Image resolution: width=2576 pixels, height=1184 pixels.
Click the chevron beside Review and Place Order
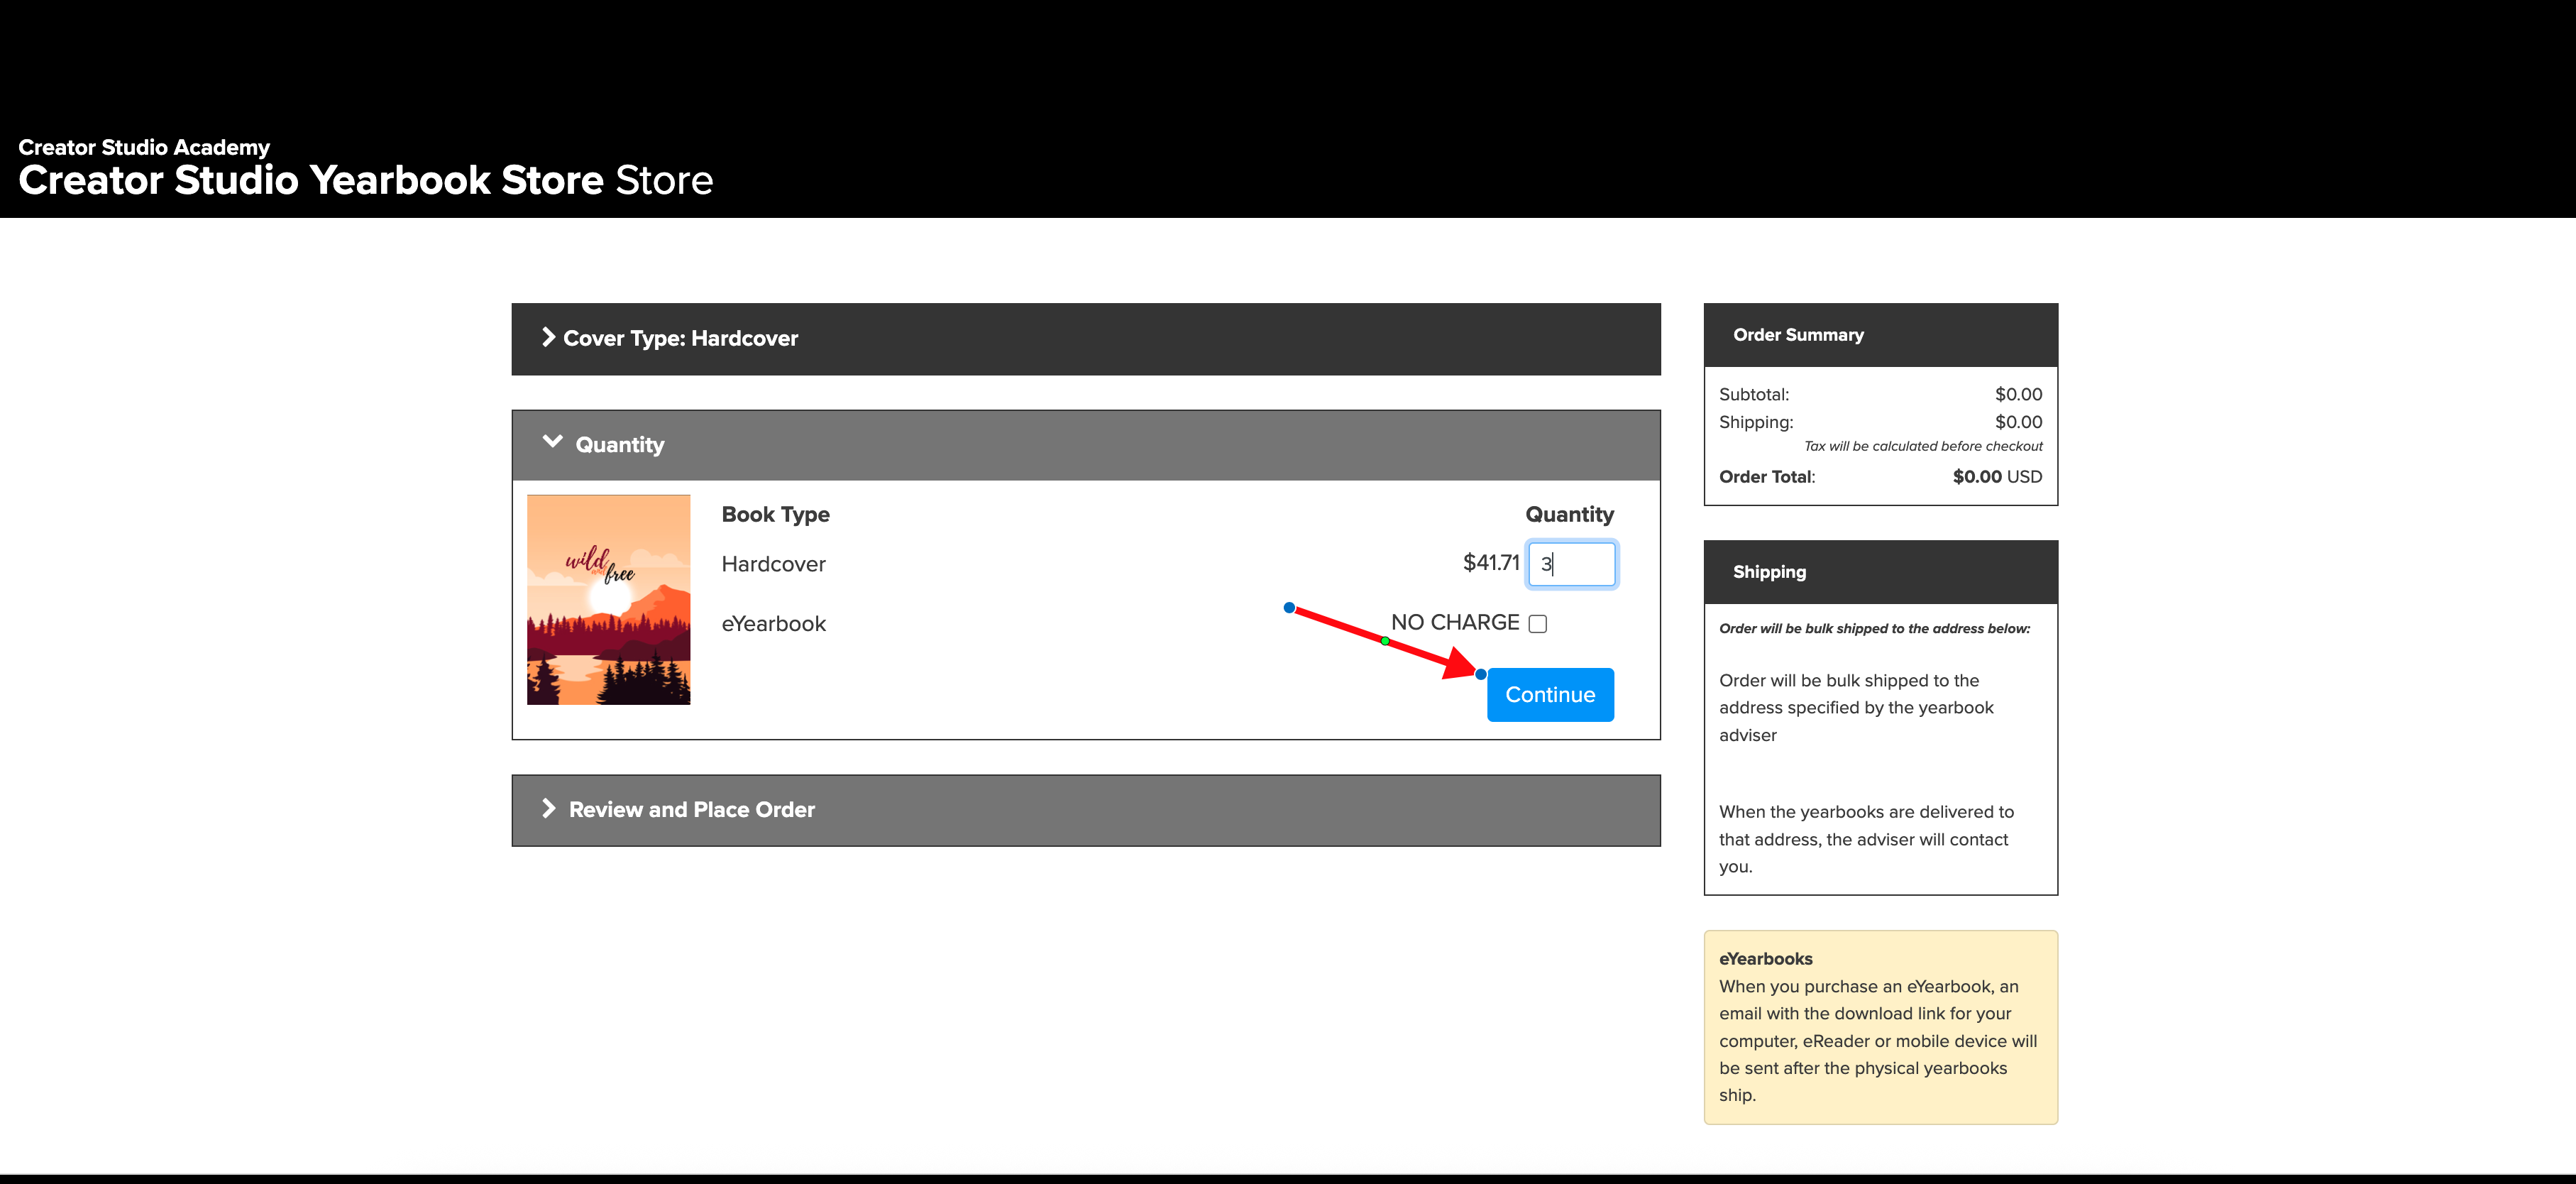pos(548,808)
